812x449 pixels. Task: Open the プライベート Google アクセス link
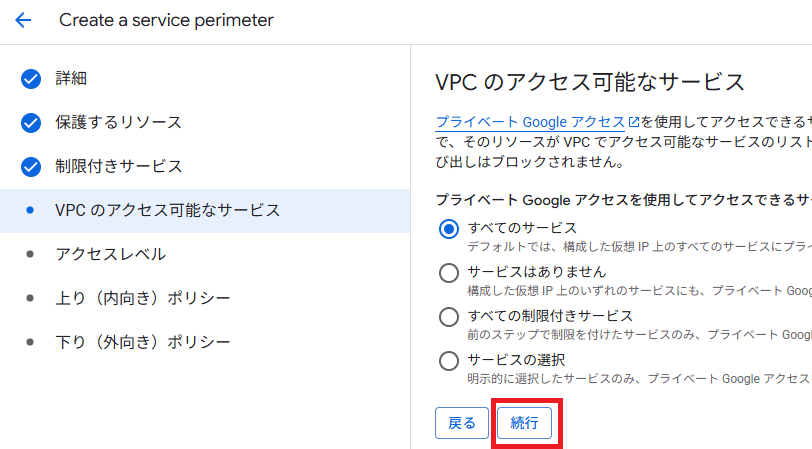point(530,122)
